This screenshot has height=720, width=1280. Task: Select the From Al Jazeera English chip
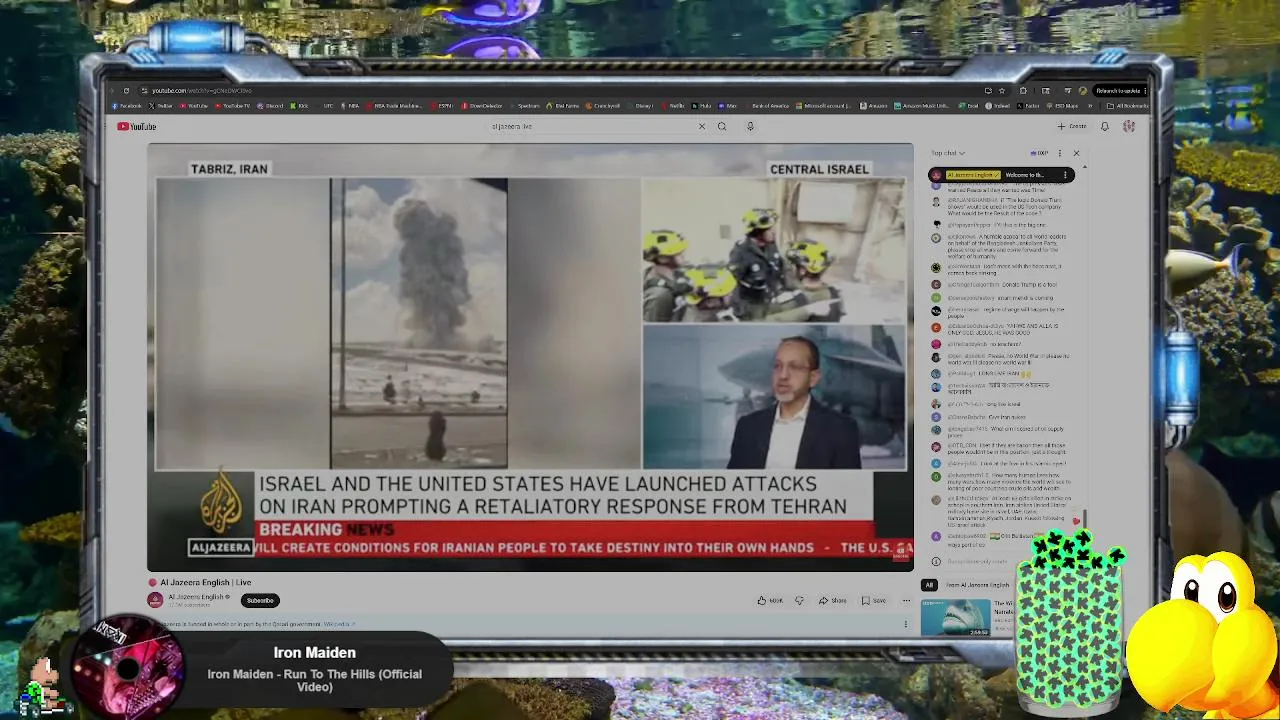[x=978, y=585]
